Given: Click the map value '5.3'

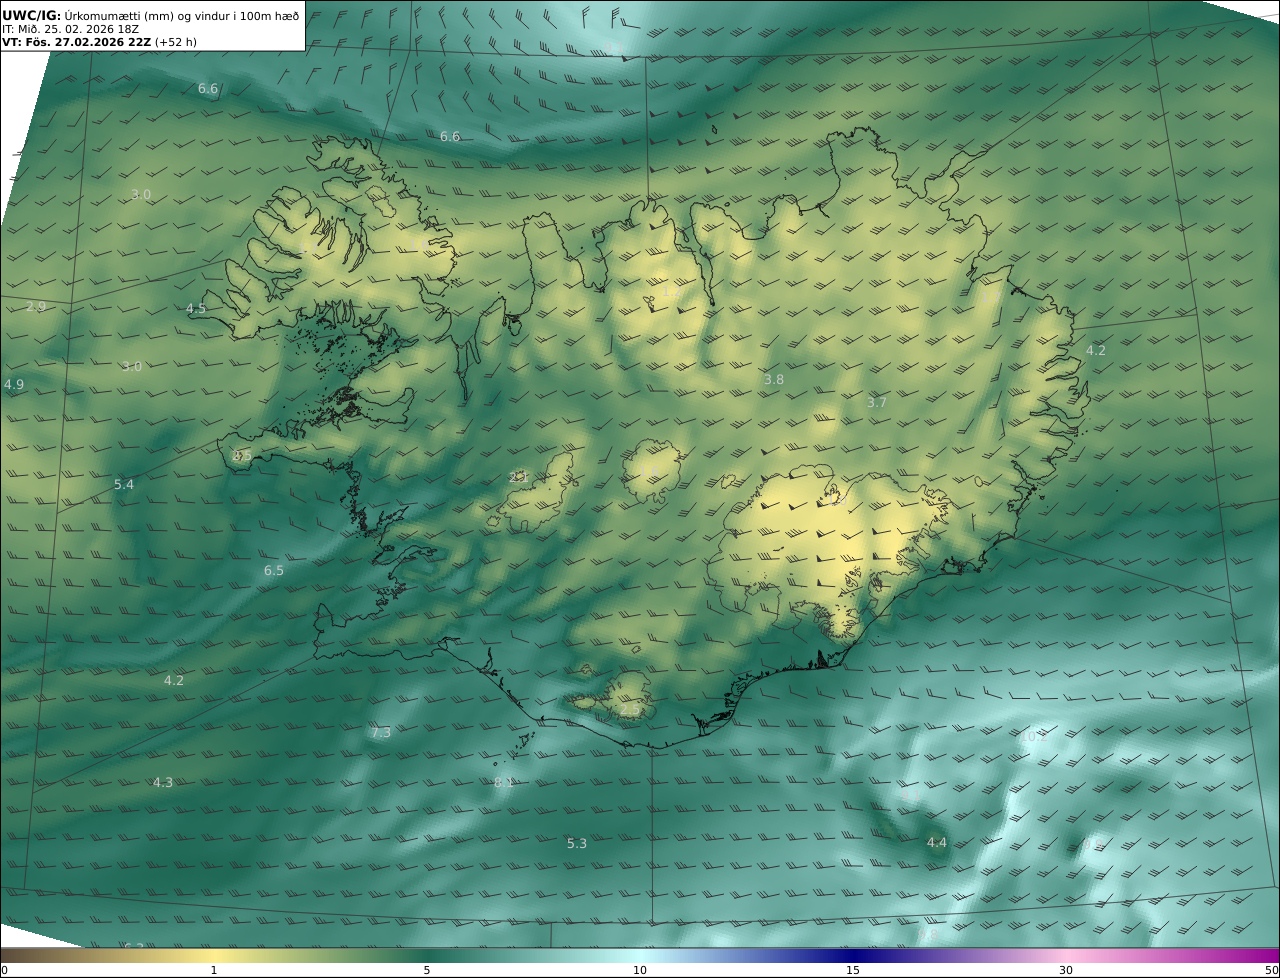Looking at the screenshot, I should point(577,843).
